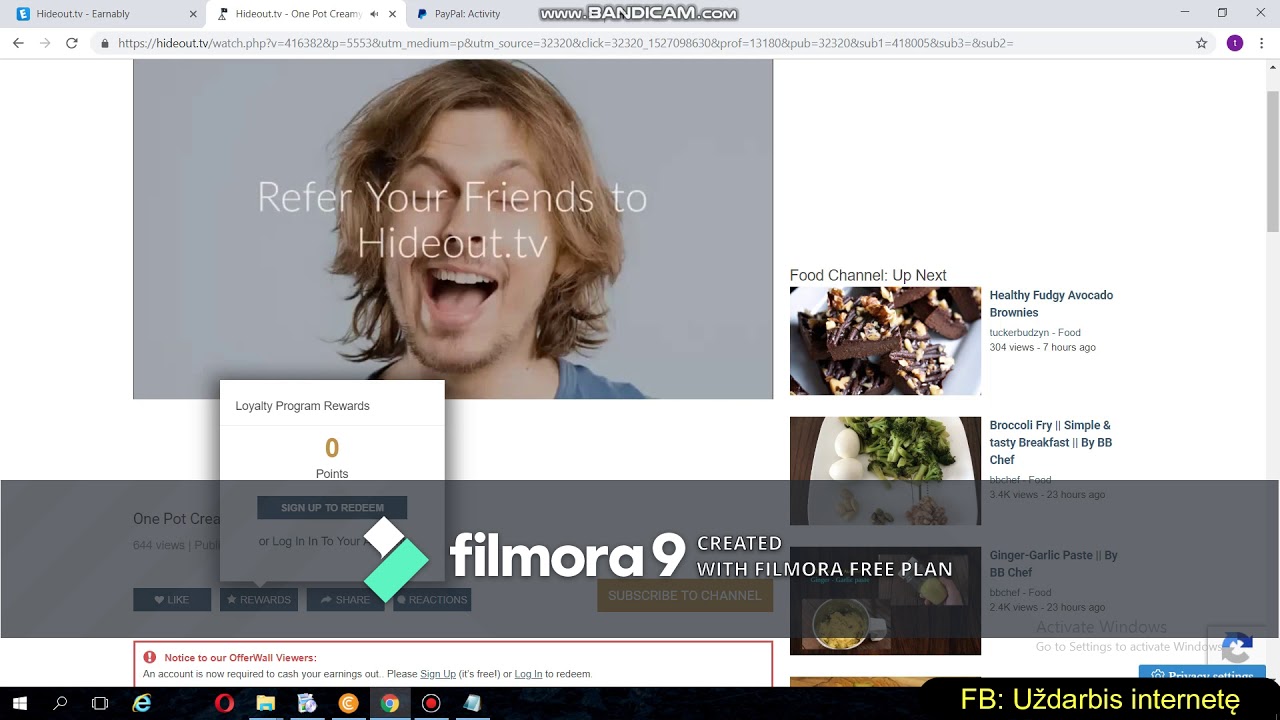Click the 'Food Channel: Up Next' heading

click(x=868, y=276)
